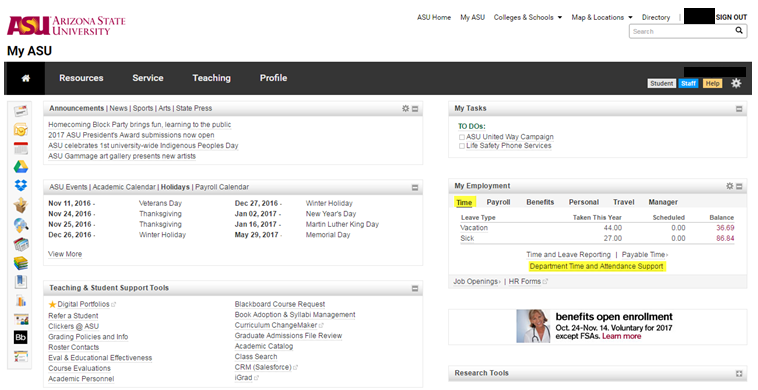Image resolution: width=758 pixels, height=390 pixels.
Task: Click the home icon in navigation bar
Action: pyautogui.click(x=26, y=78)
